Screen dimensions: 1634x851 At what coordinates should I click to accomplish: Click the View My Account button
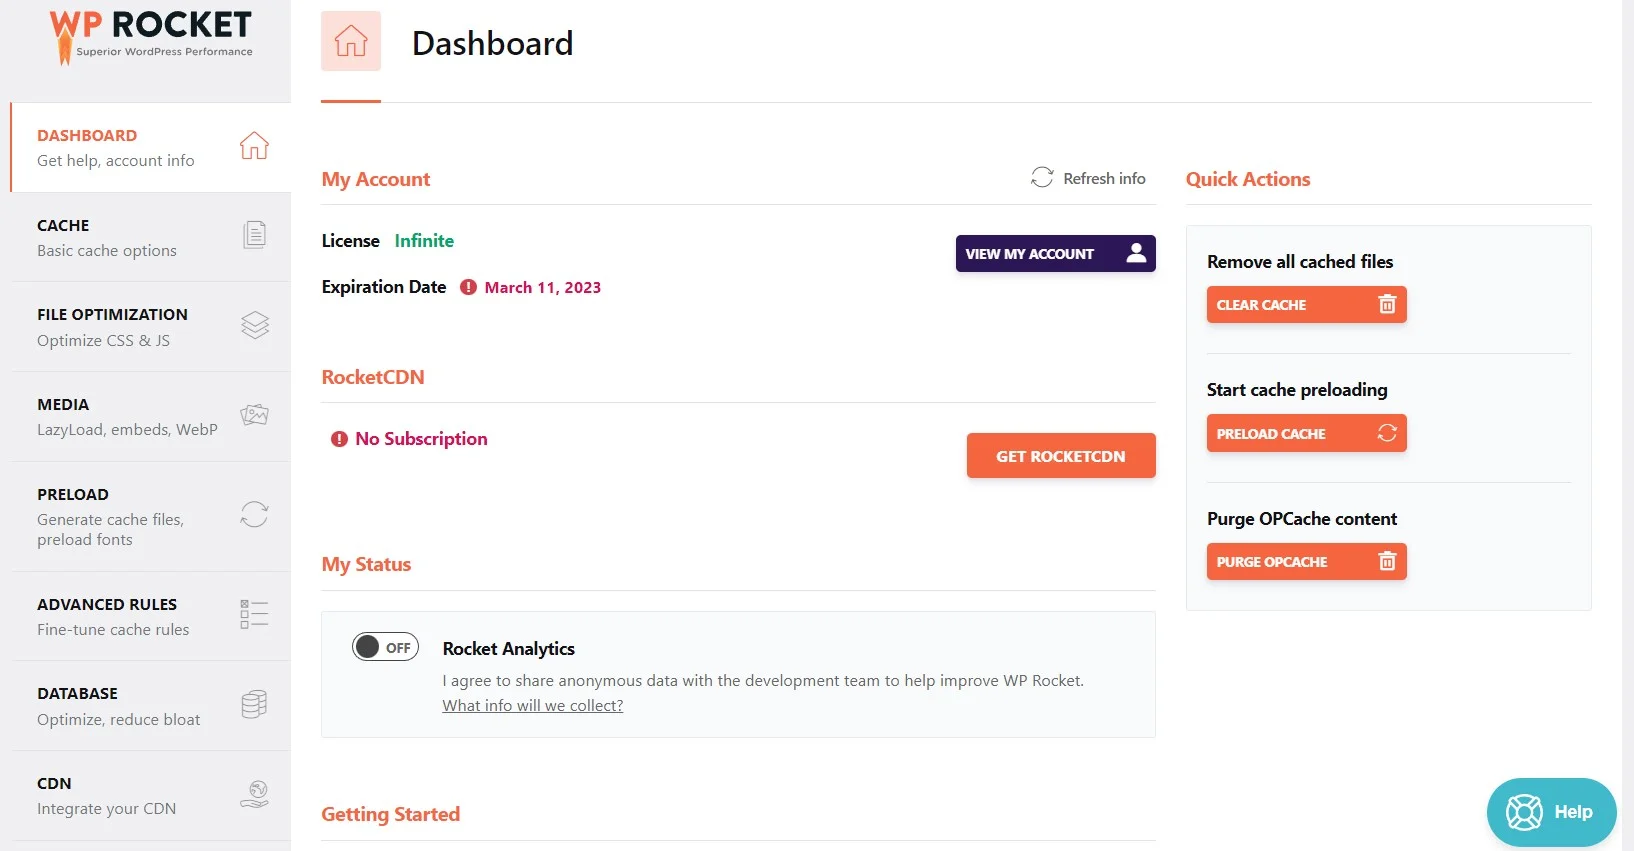point(1055,253)
